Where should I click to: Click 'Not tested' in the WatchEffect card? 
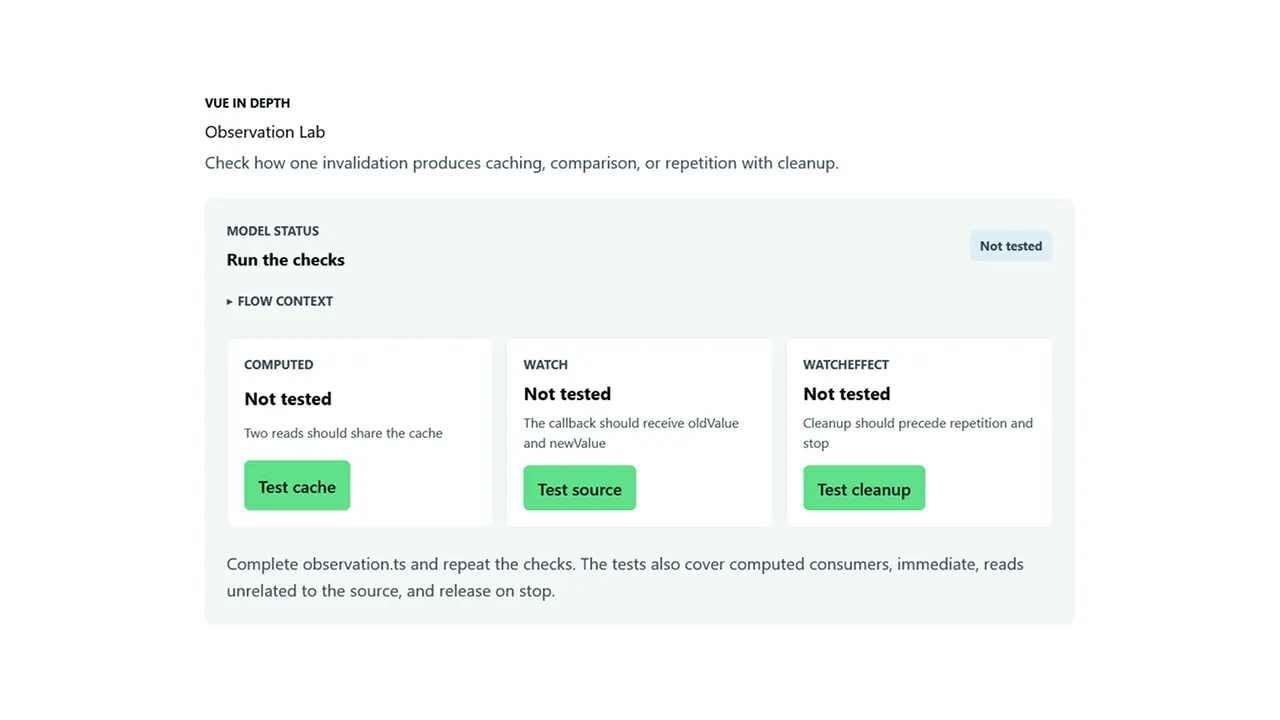tap(847, 394)
